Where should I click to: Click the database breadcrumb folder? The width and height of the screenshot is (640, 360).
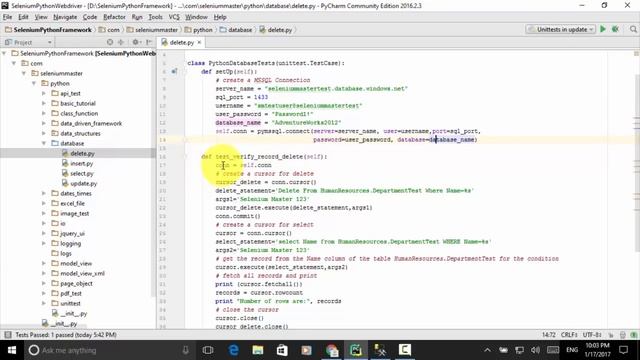point(236,30)
